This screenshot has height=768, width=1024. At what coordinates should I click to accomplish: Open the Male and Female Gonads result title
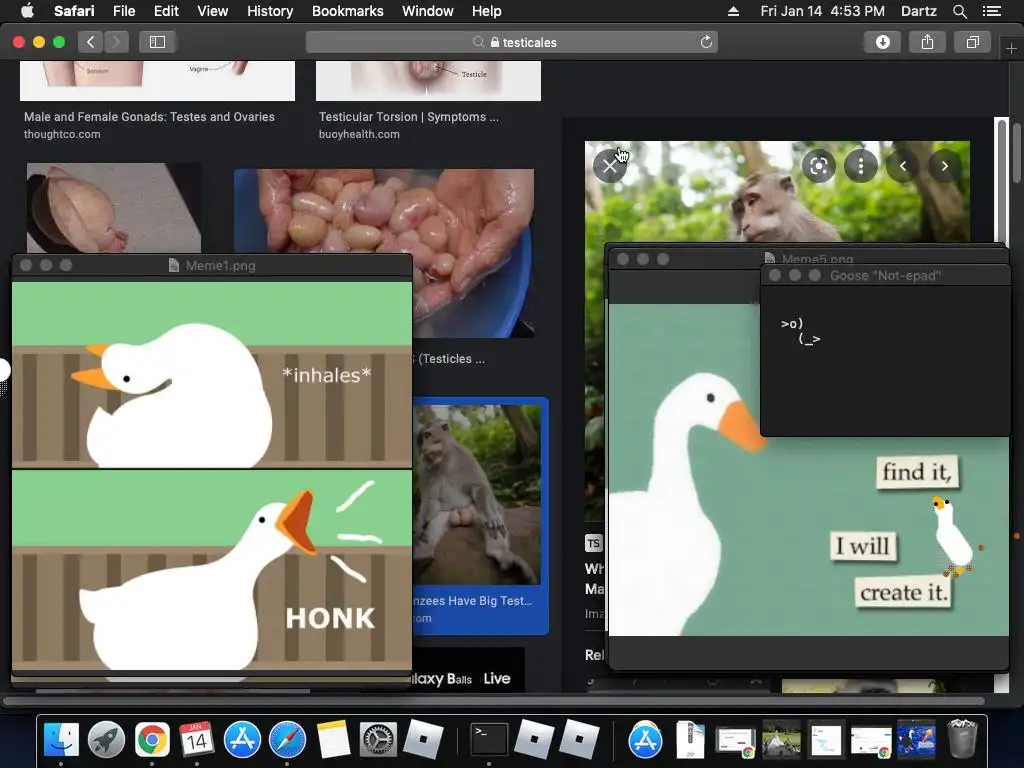149,117
